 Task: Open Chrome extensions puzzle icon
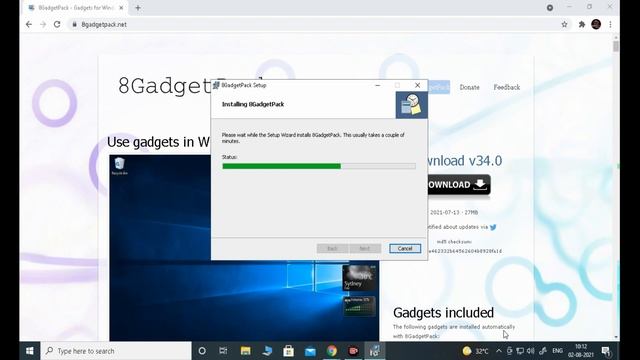coord(582,24)
